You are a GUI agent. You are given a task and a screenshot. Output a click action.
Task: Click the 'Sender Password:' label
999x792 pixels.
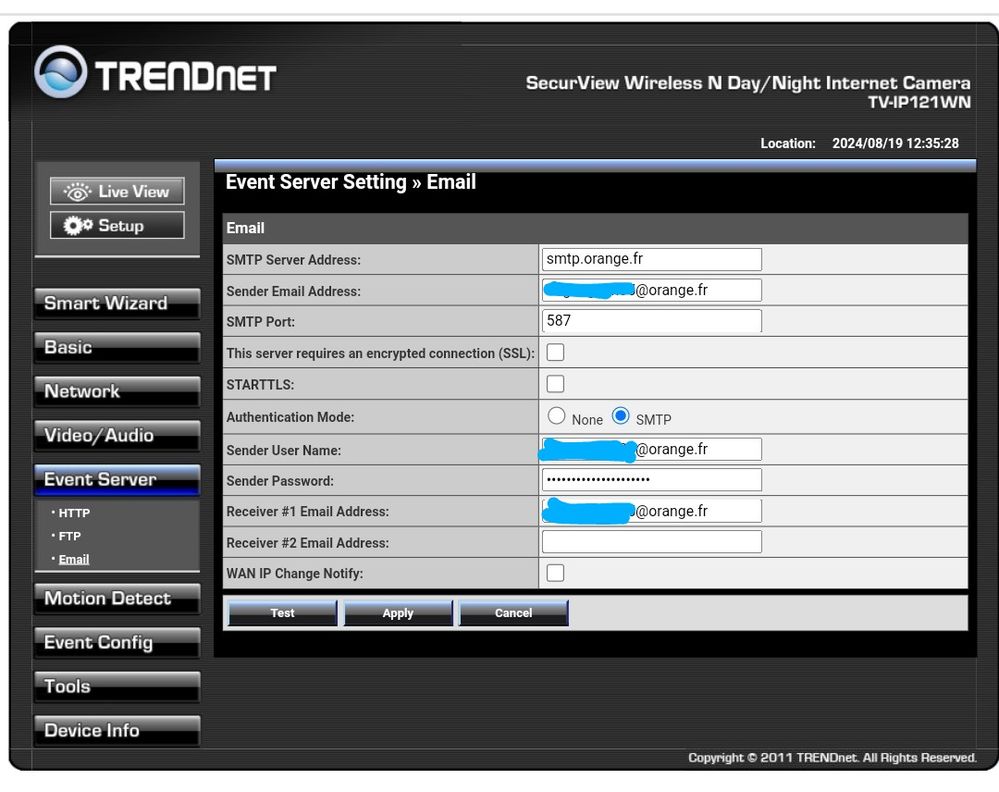click(x=280, y=481)
